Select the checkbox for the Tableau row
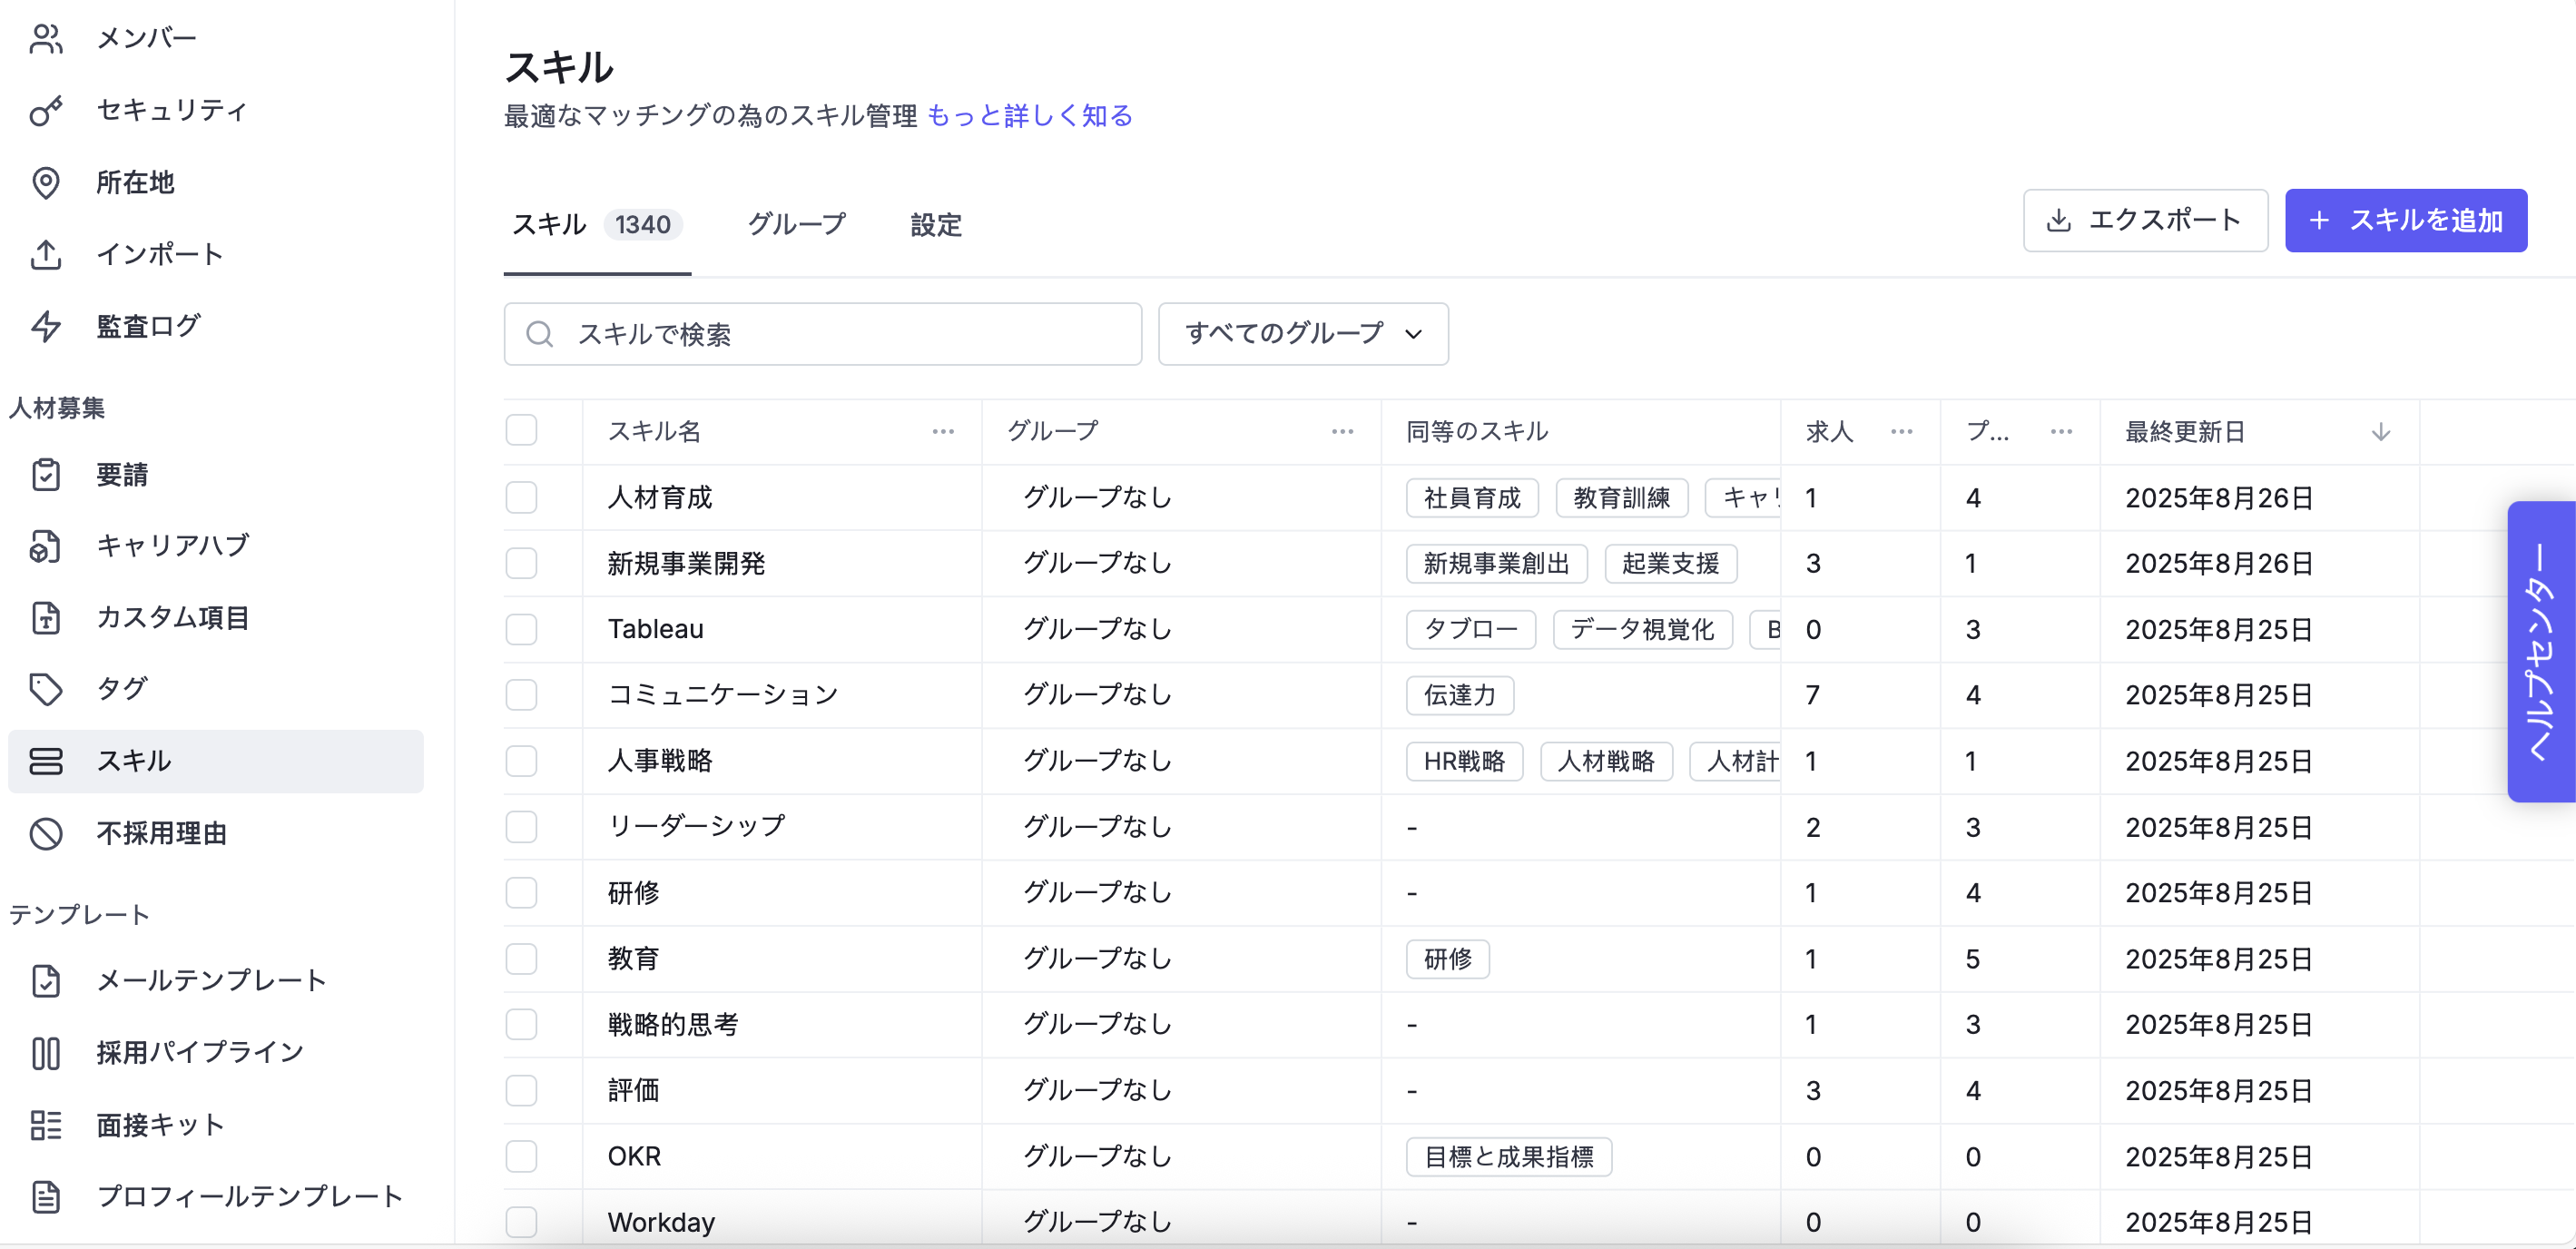Image resolution: width=2576 pixels, height=1249 pixels. pos(521,629)
